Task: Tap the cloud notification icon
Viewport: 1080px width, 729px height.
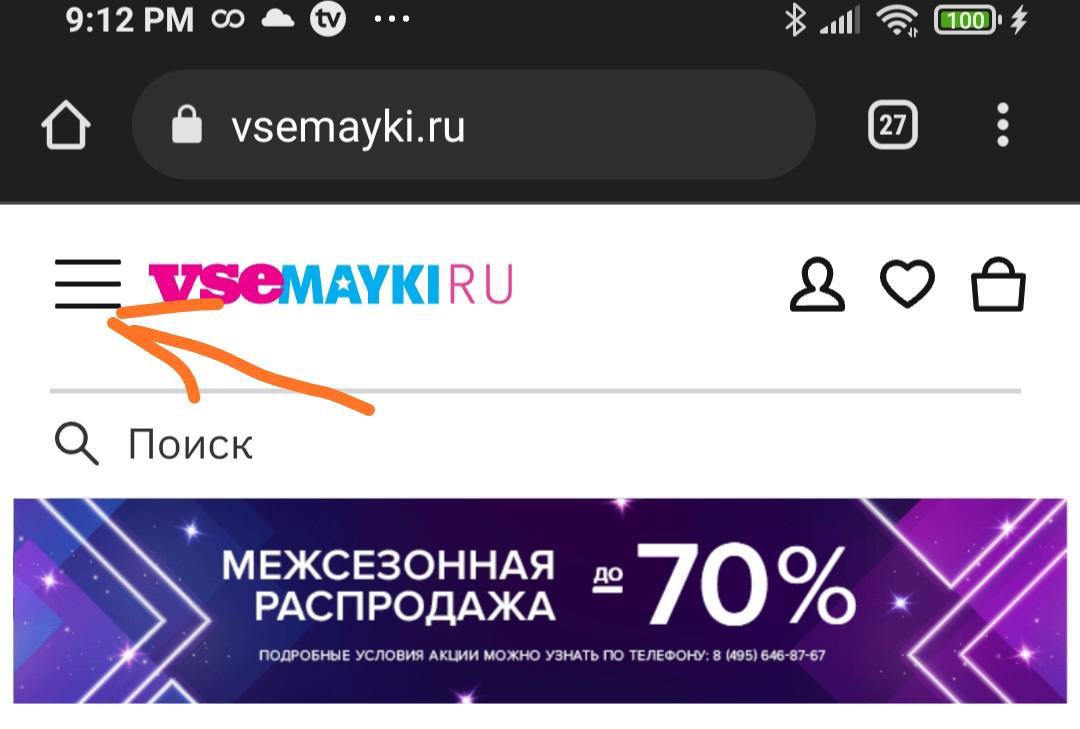Action: pyautogui.click(x=278, y=19)
